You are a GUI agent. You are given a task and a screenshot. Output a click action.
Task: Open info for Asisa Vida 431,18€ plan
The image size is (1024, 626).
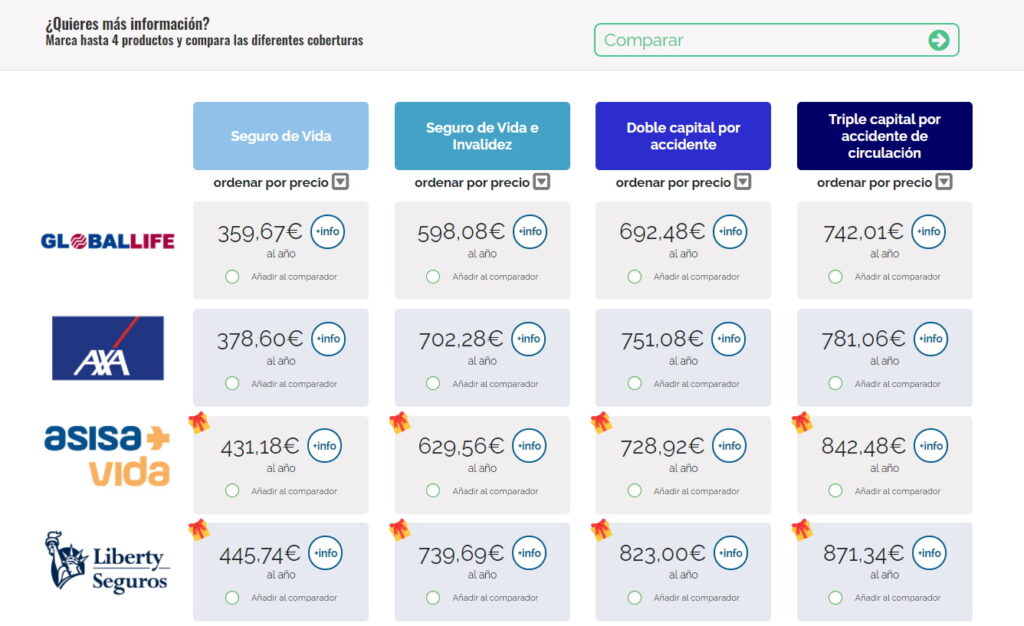coord(325,446)
